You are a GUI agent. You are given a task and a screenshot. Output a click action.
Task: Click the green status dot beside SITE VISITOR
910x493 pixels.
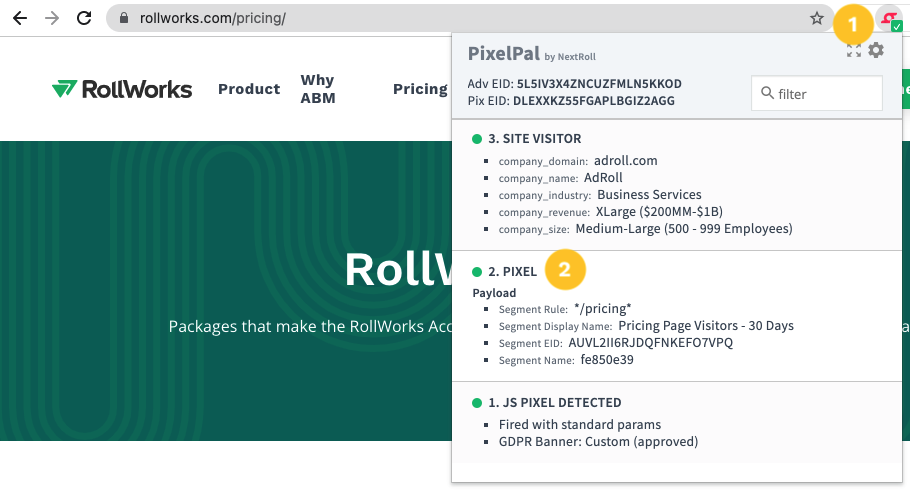pos(477,139)
